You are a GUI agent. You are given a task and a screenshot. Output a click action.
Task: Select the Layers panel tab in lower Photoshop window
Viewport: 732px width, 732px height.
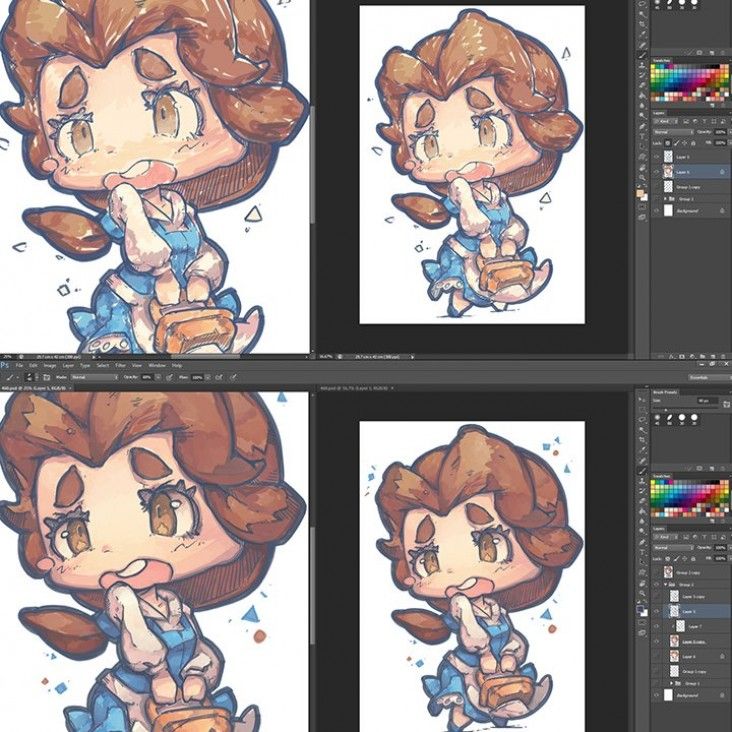tap(659, 529)
